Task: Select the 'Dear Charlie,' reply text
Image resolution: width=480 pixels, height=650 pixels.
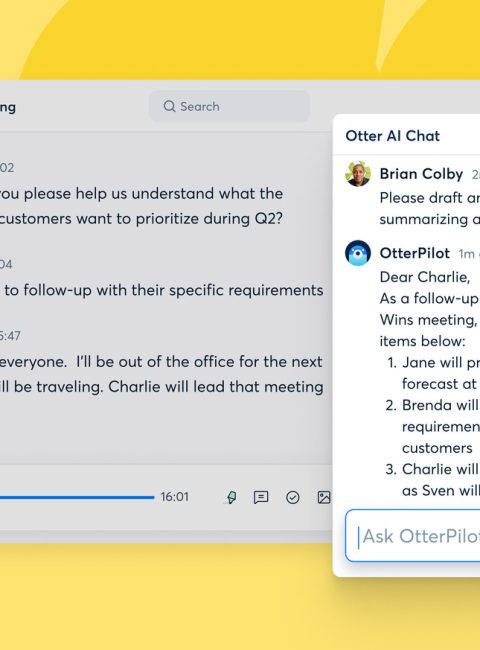Action: pyautogui.click(x=424, y=277)
